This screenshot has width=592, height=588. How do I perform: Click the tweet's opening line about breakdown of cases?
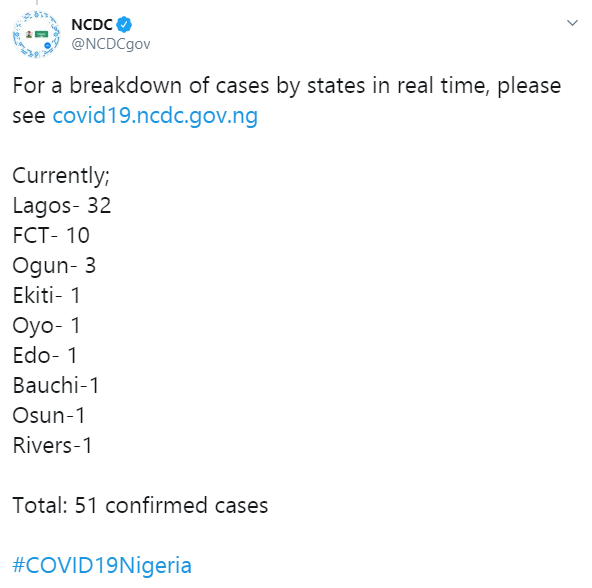pos(287,86)
